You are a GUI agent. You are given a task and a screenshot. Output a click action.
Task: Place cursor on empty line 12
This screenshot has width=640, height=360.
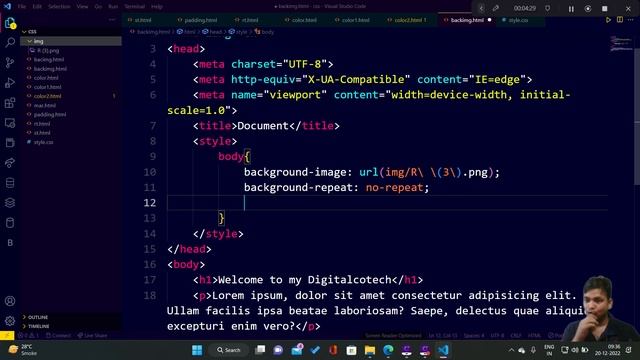point(387,203)
